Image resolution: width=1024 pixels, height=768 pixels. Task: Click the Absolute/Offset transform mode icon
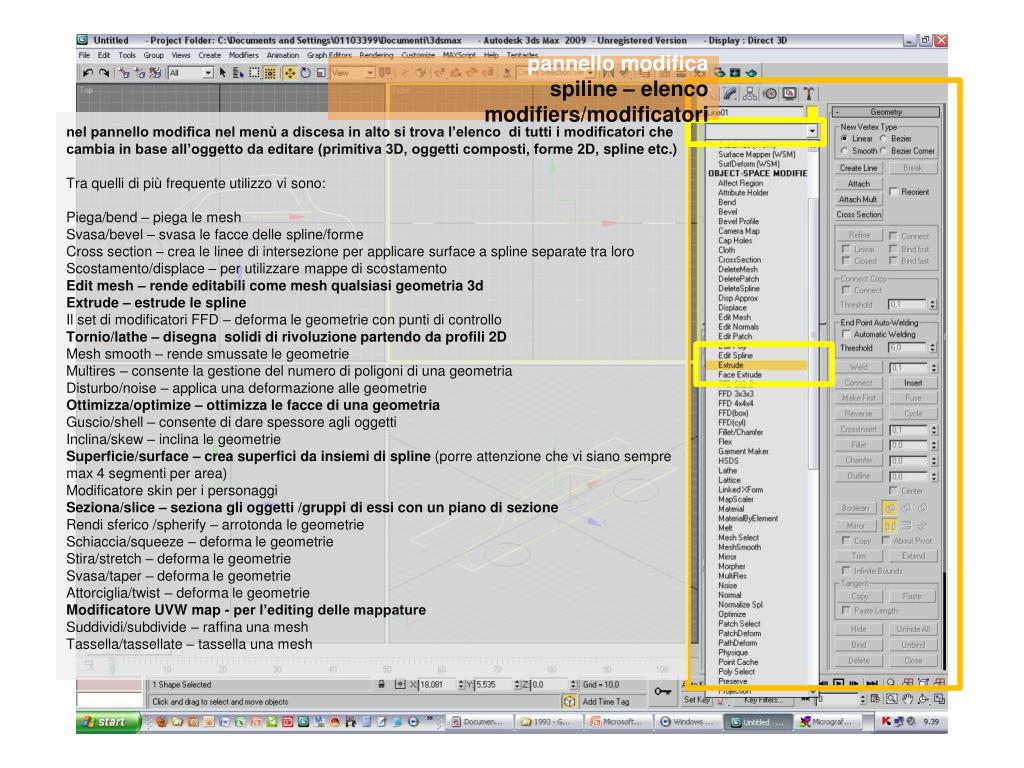pos(400,684)
